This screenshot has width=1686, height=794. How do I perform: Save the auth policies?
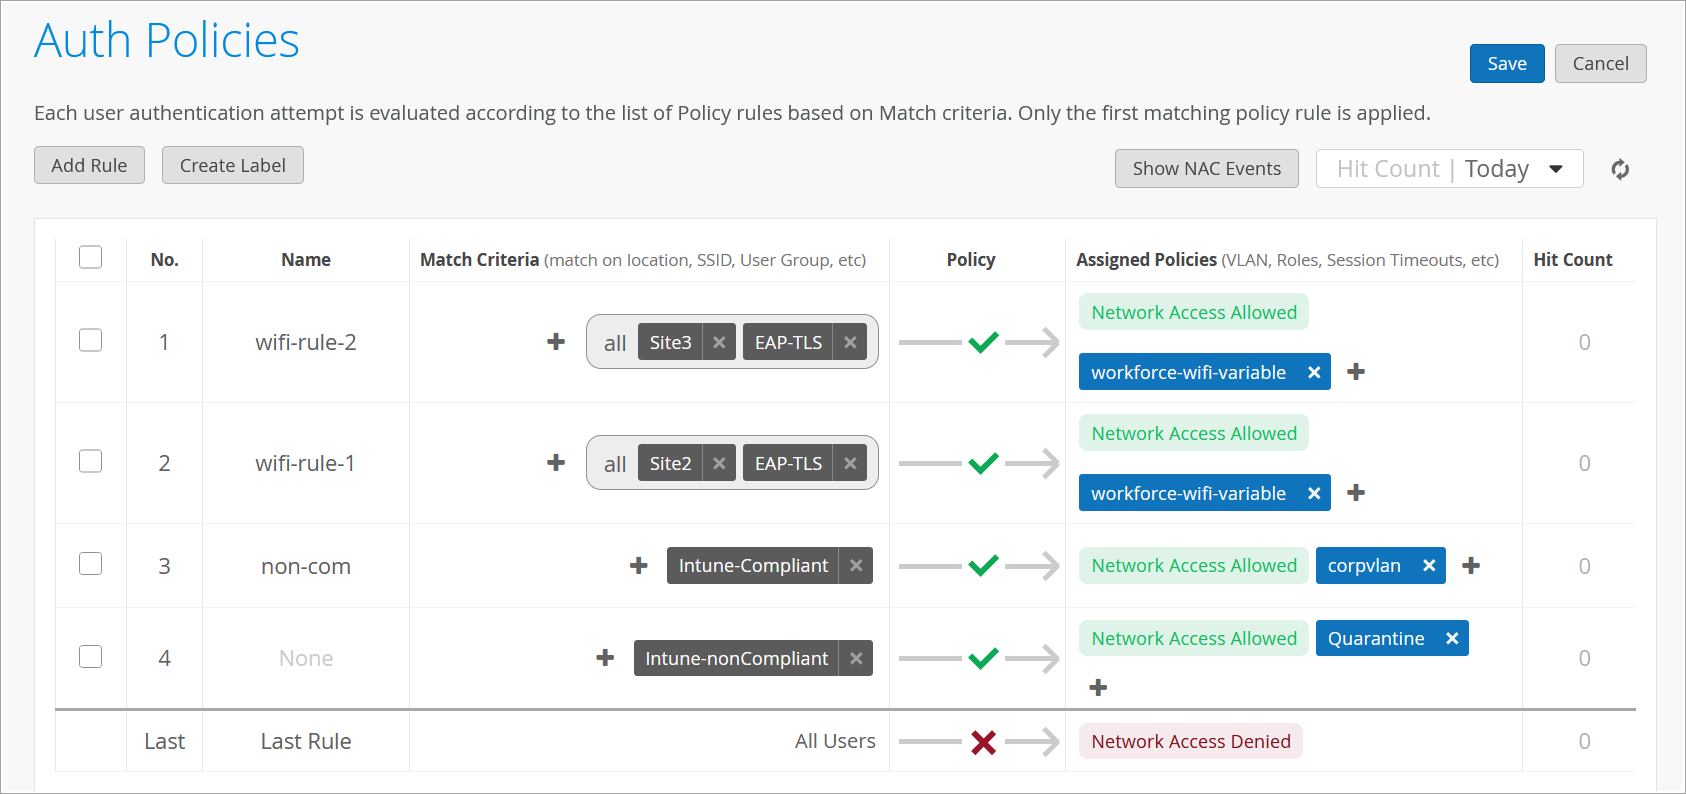pos(1506,64)
